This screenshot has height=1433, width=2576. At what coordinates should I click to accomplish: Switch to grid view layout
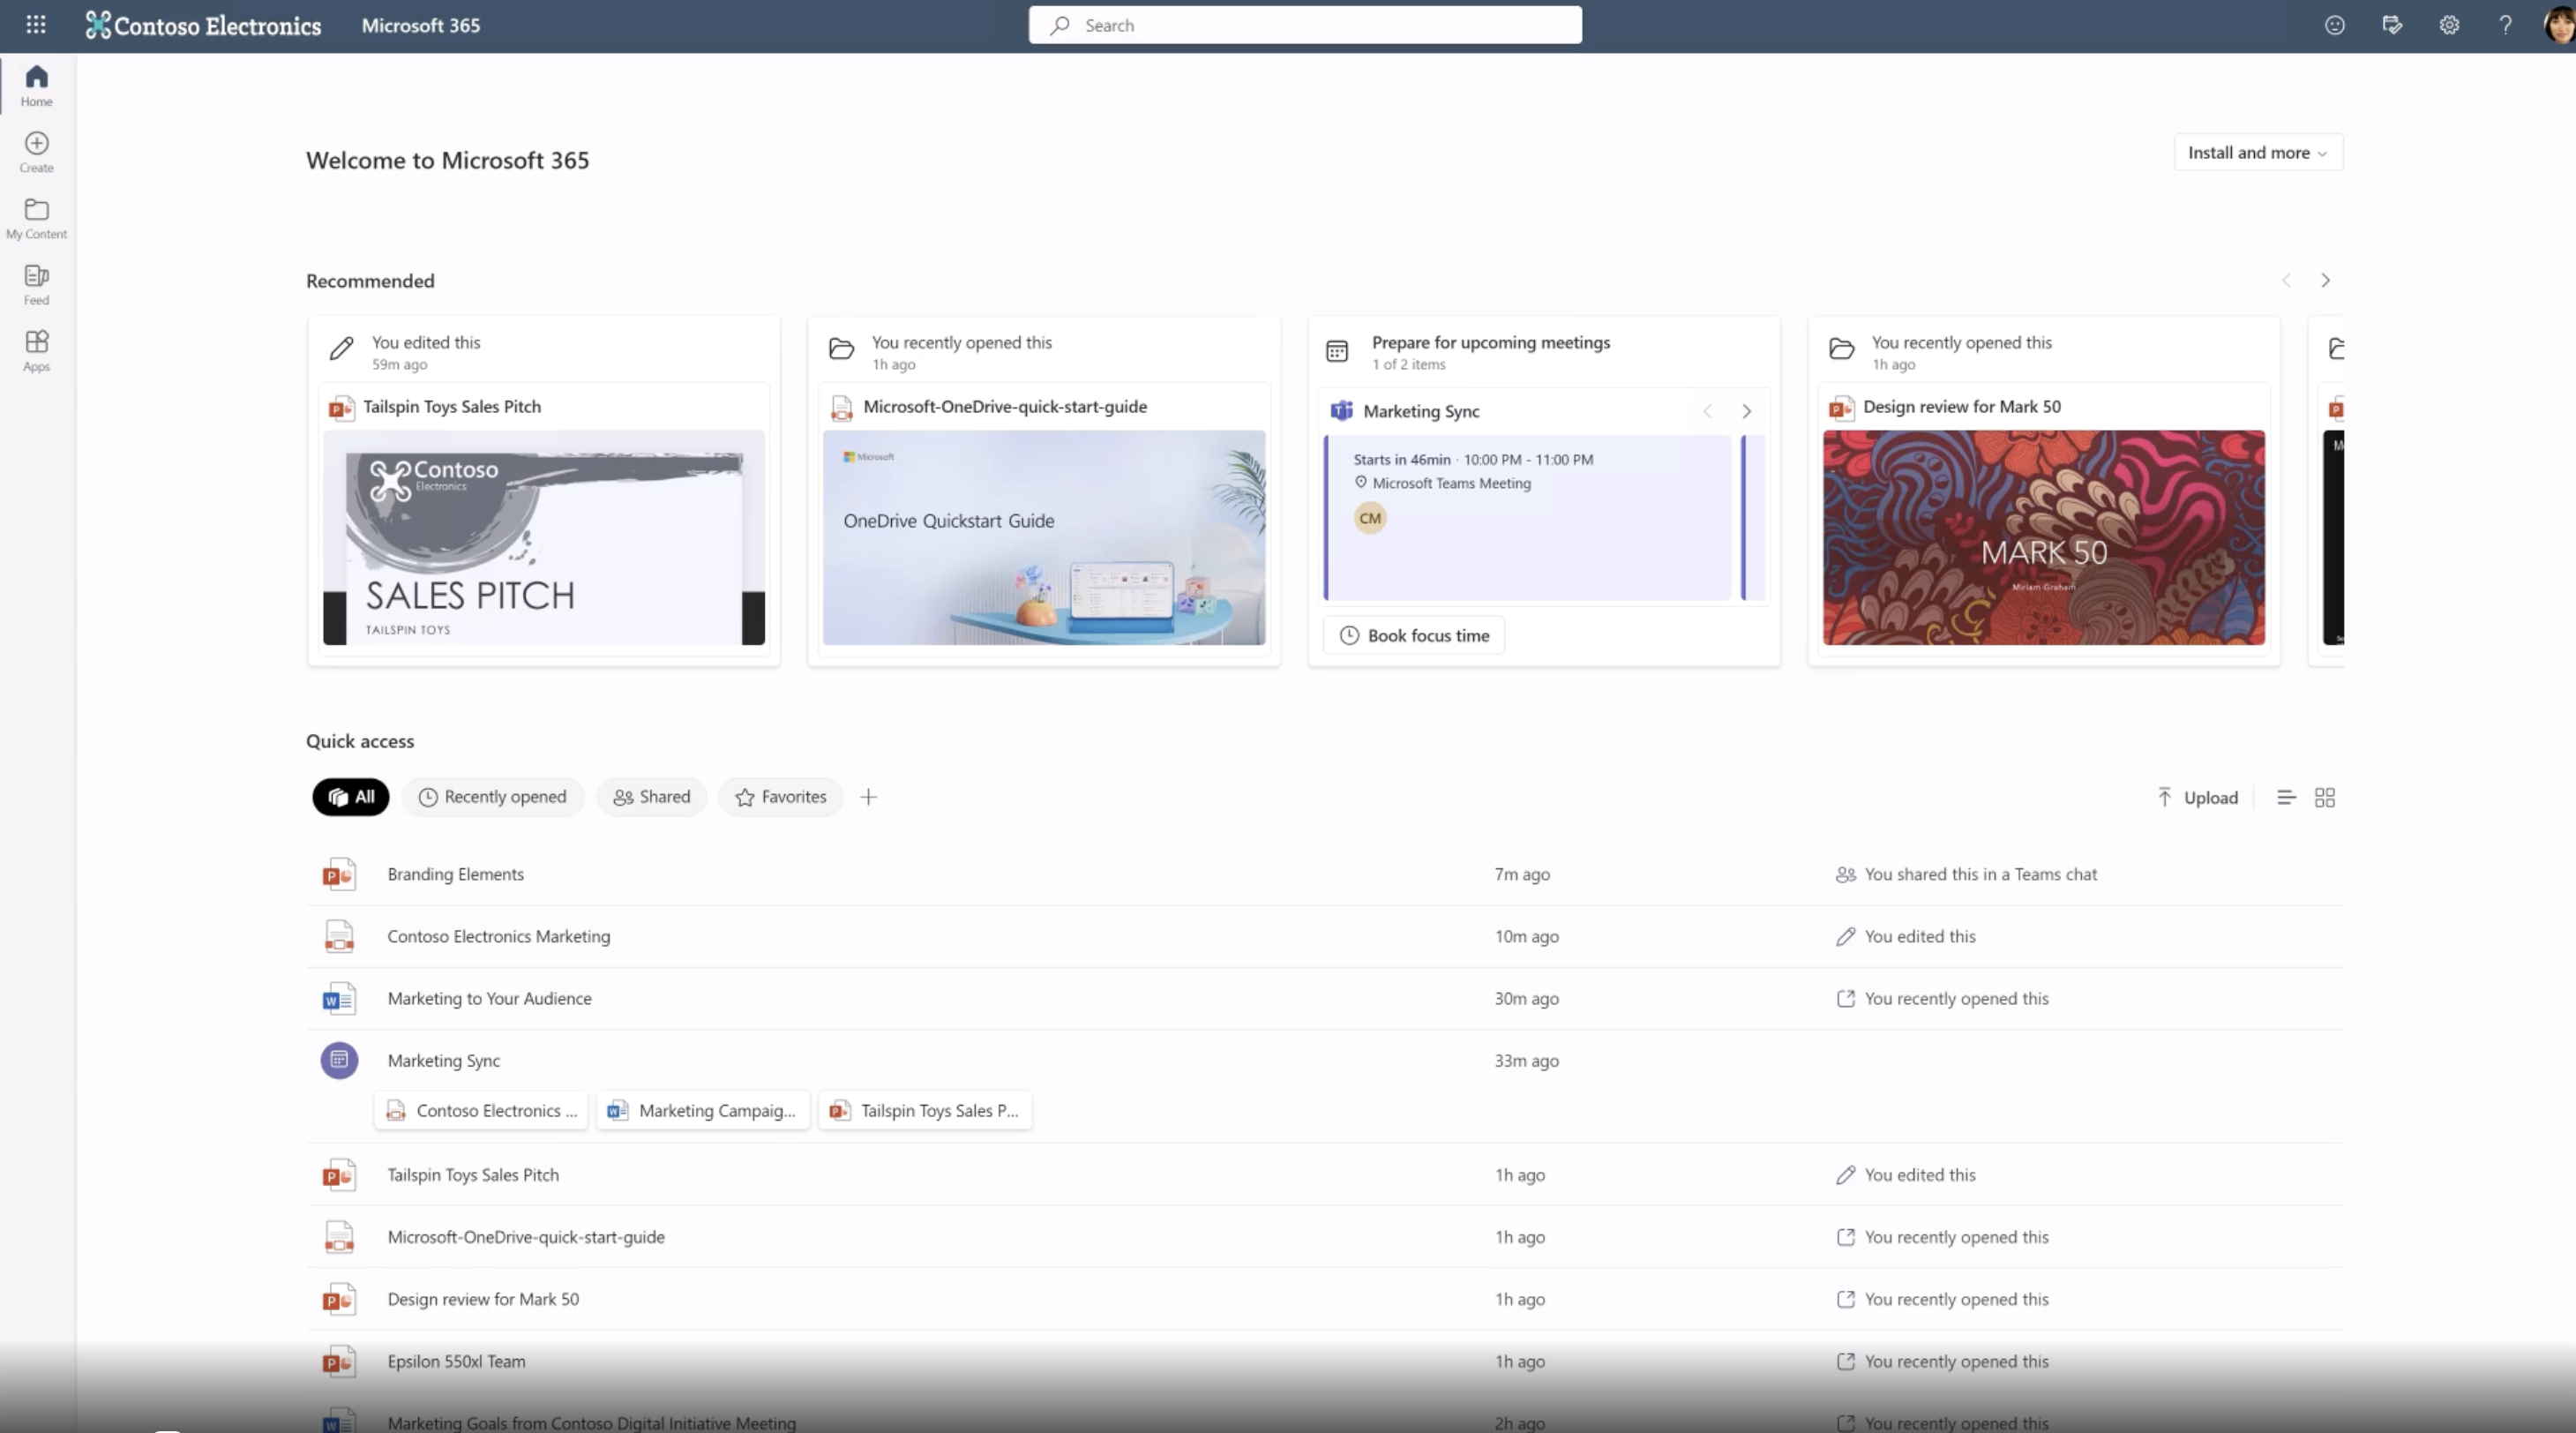click(2325, 797)
